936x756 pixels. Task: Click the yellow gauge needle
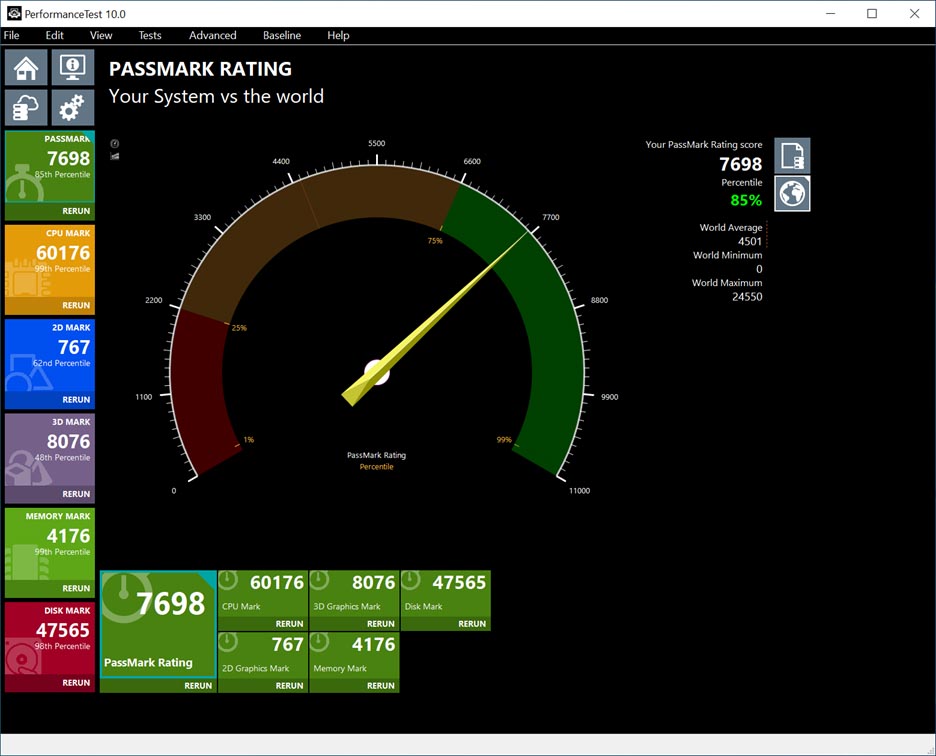click(435, 319)
